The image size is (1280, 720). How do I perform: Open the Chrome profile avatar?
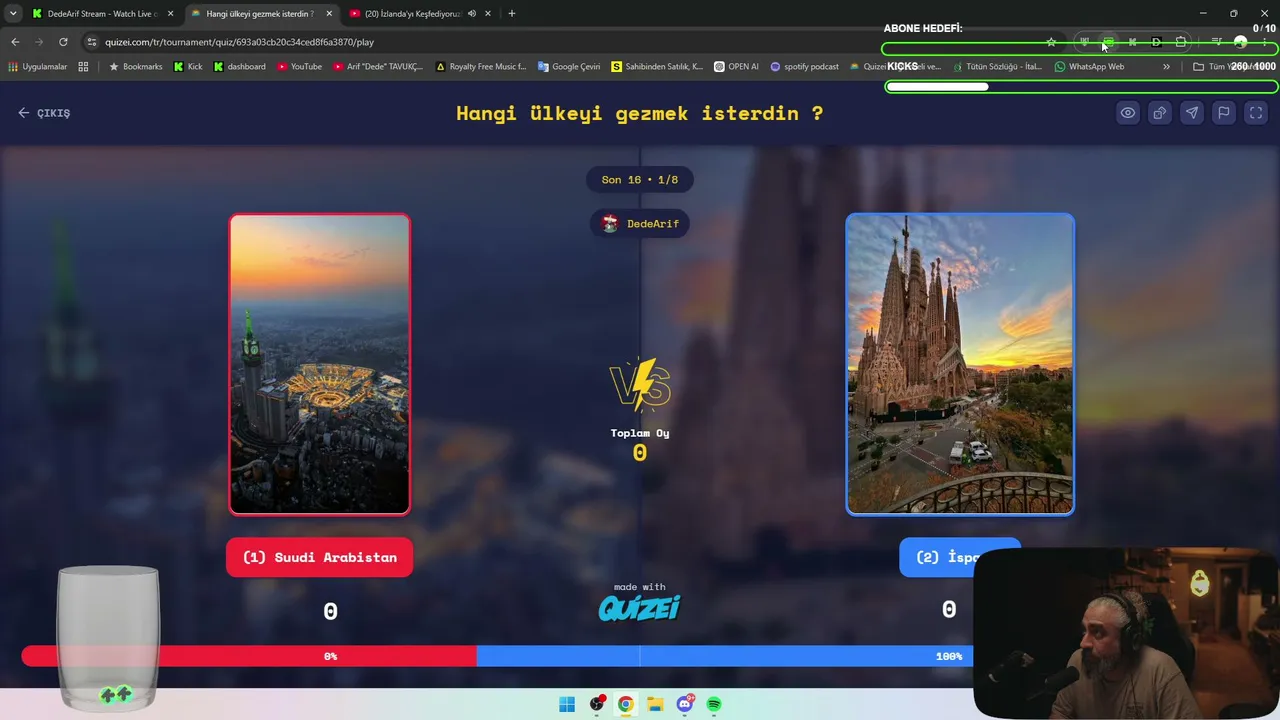(1240, 42)
